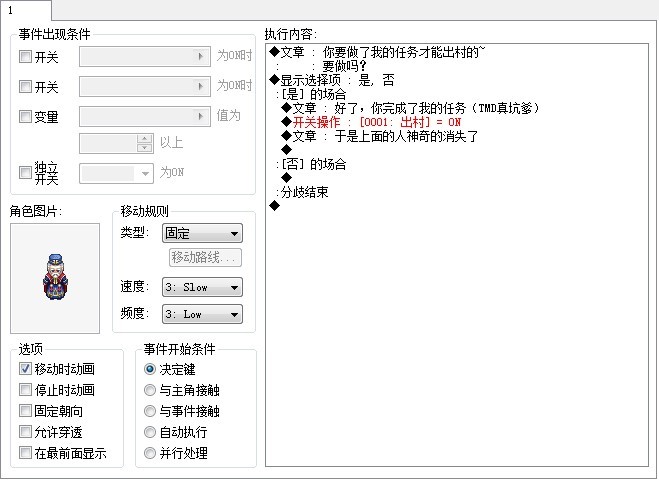Click the variable value 以上 number field
This screenshot has height=480, width=659.
coord(108,143)
